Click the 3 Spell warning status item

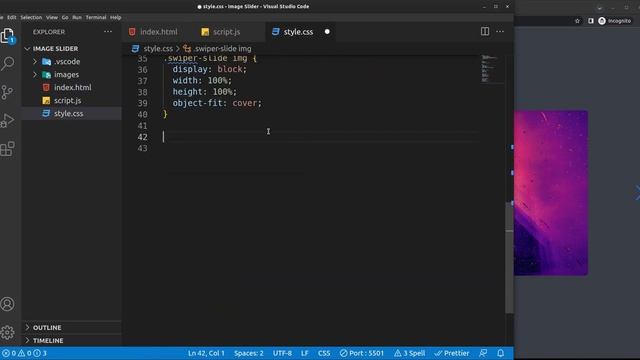pyautogui.click(x=409, y=353)
